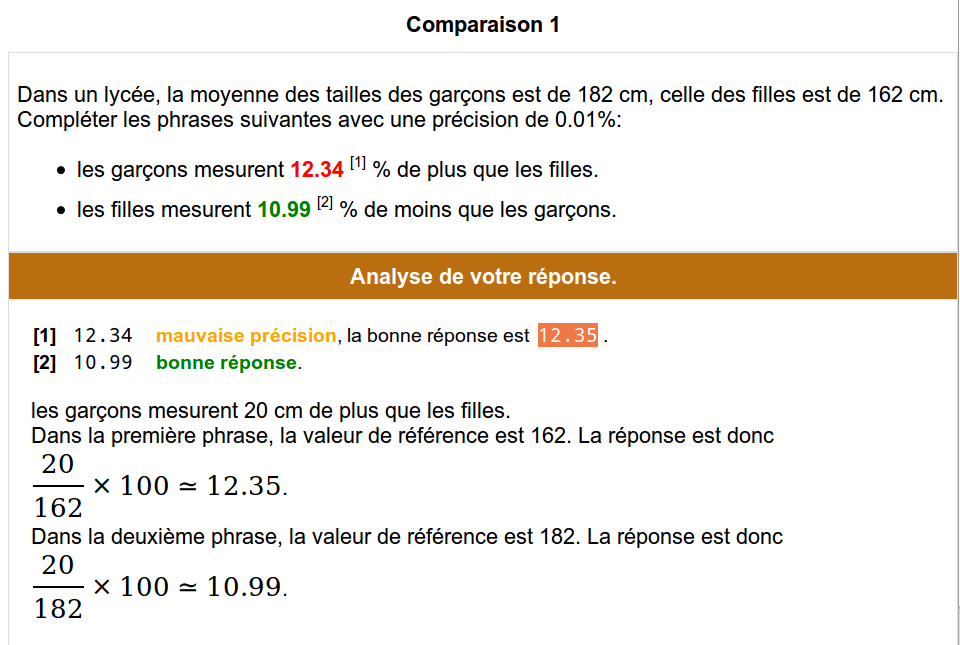Click the "Compléter les phrases suivantes" instruction line
Image resolution: width=960 pixels, height=645 pixels.
(x=319, y=119)
